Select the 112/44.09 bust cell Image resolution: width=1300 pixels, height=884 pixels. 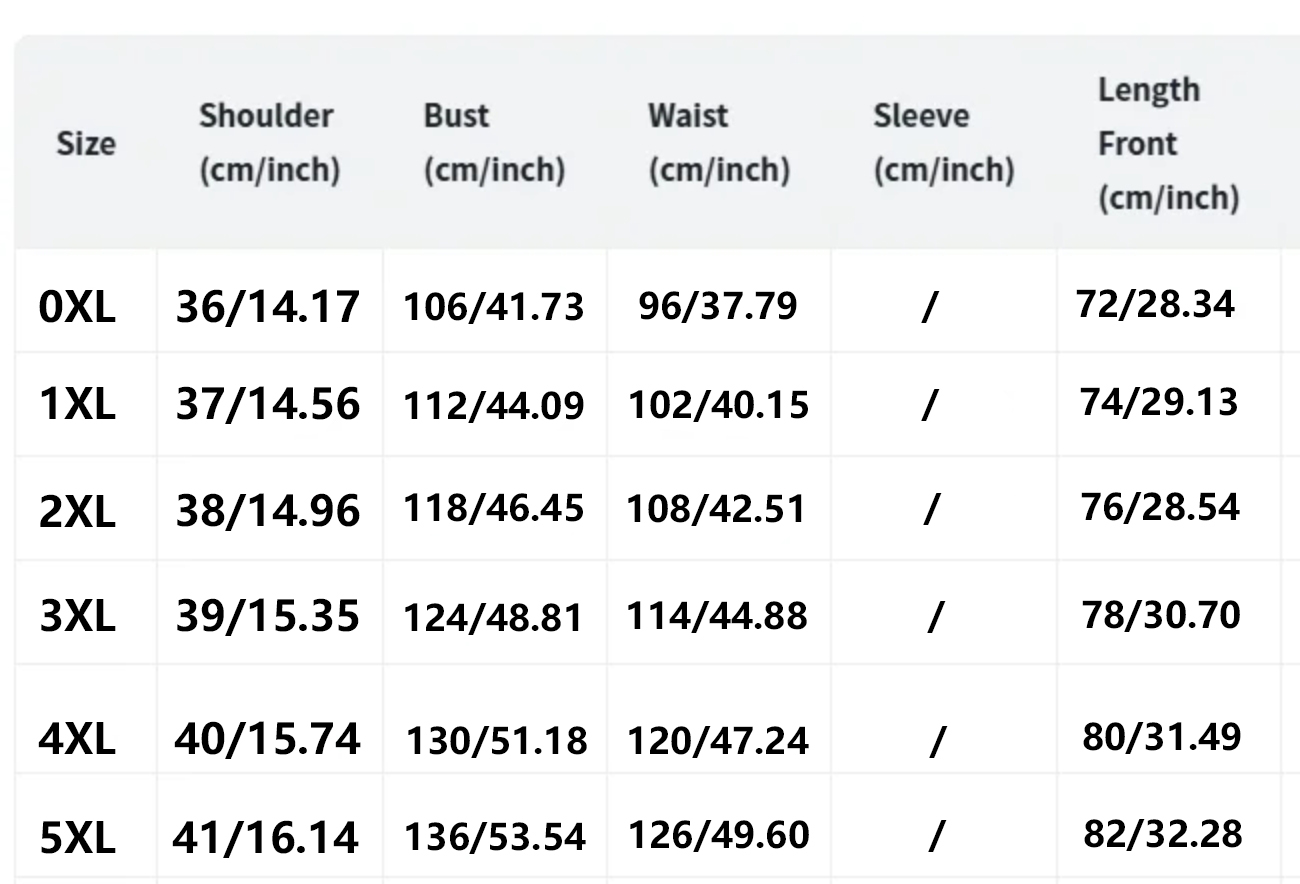tap(494, 406)
